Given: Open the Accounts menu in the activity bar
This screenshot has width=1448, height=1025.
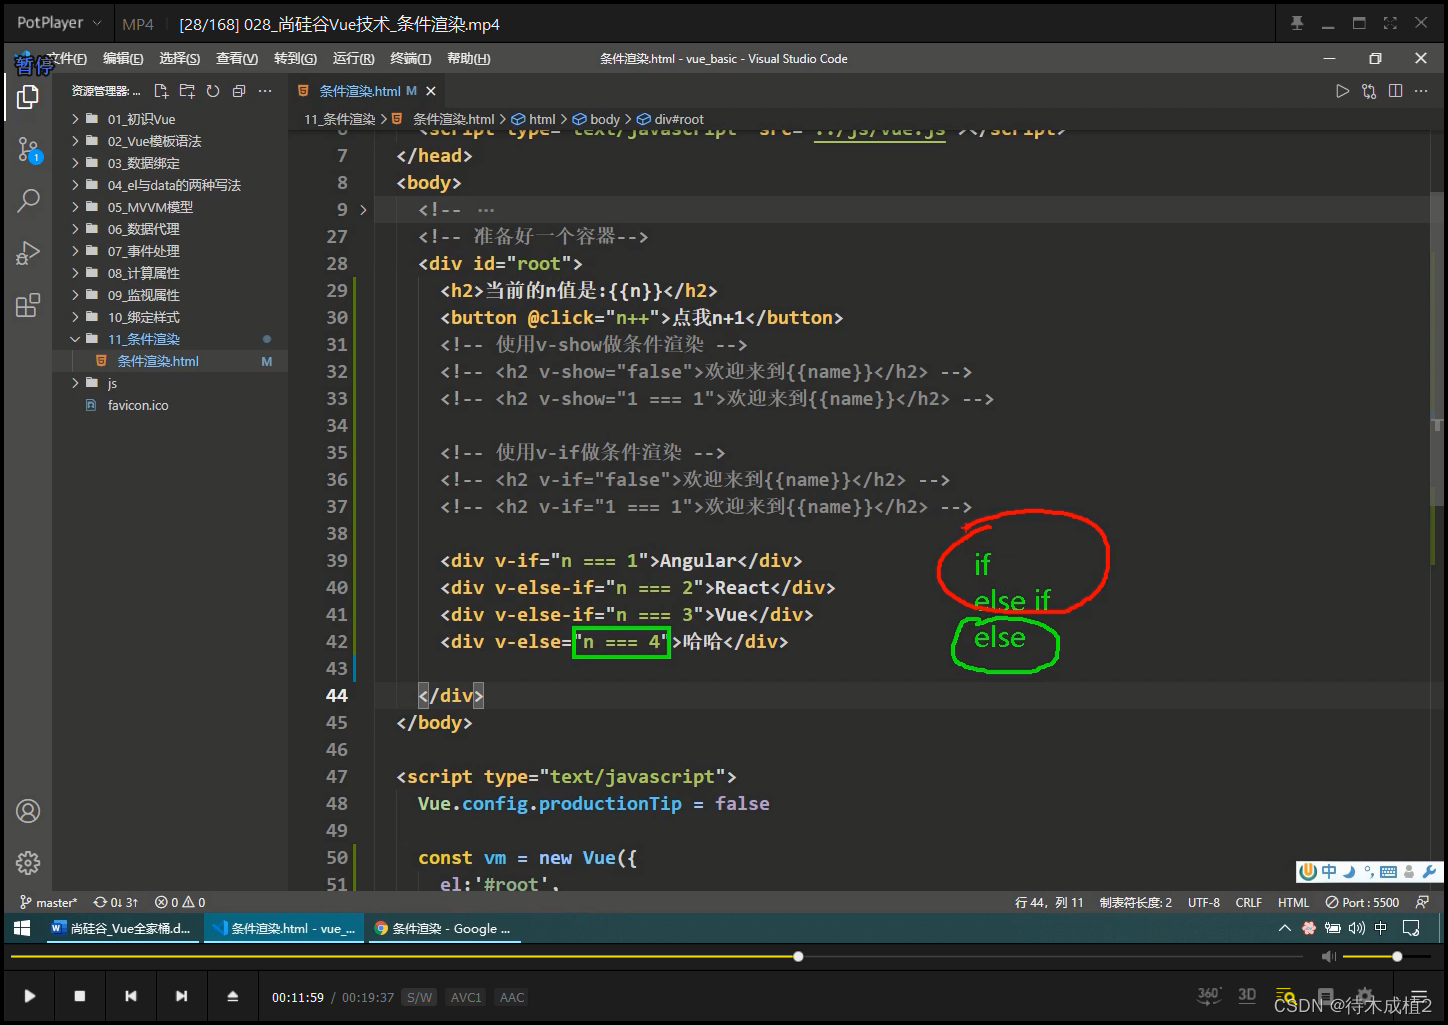Looking at the screenshot, I should pyautogui.click(x=28, y=811).
